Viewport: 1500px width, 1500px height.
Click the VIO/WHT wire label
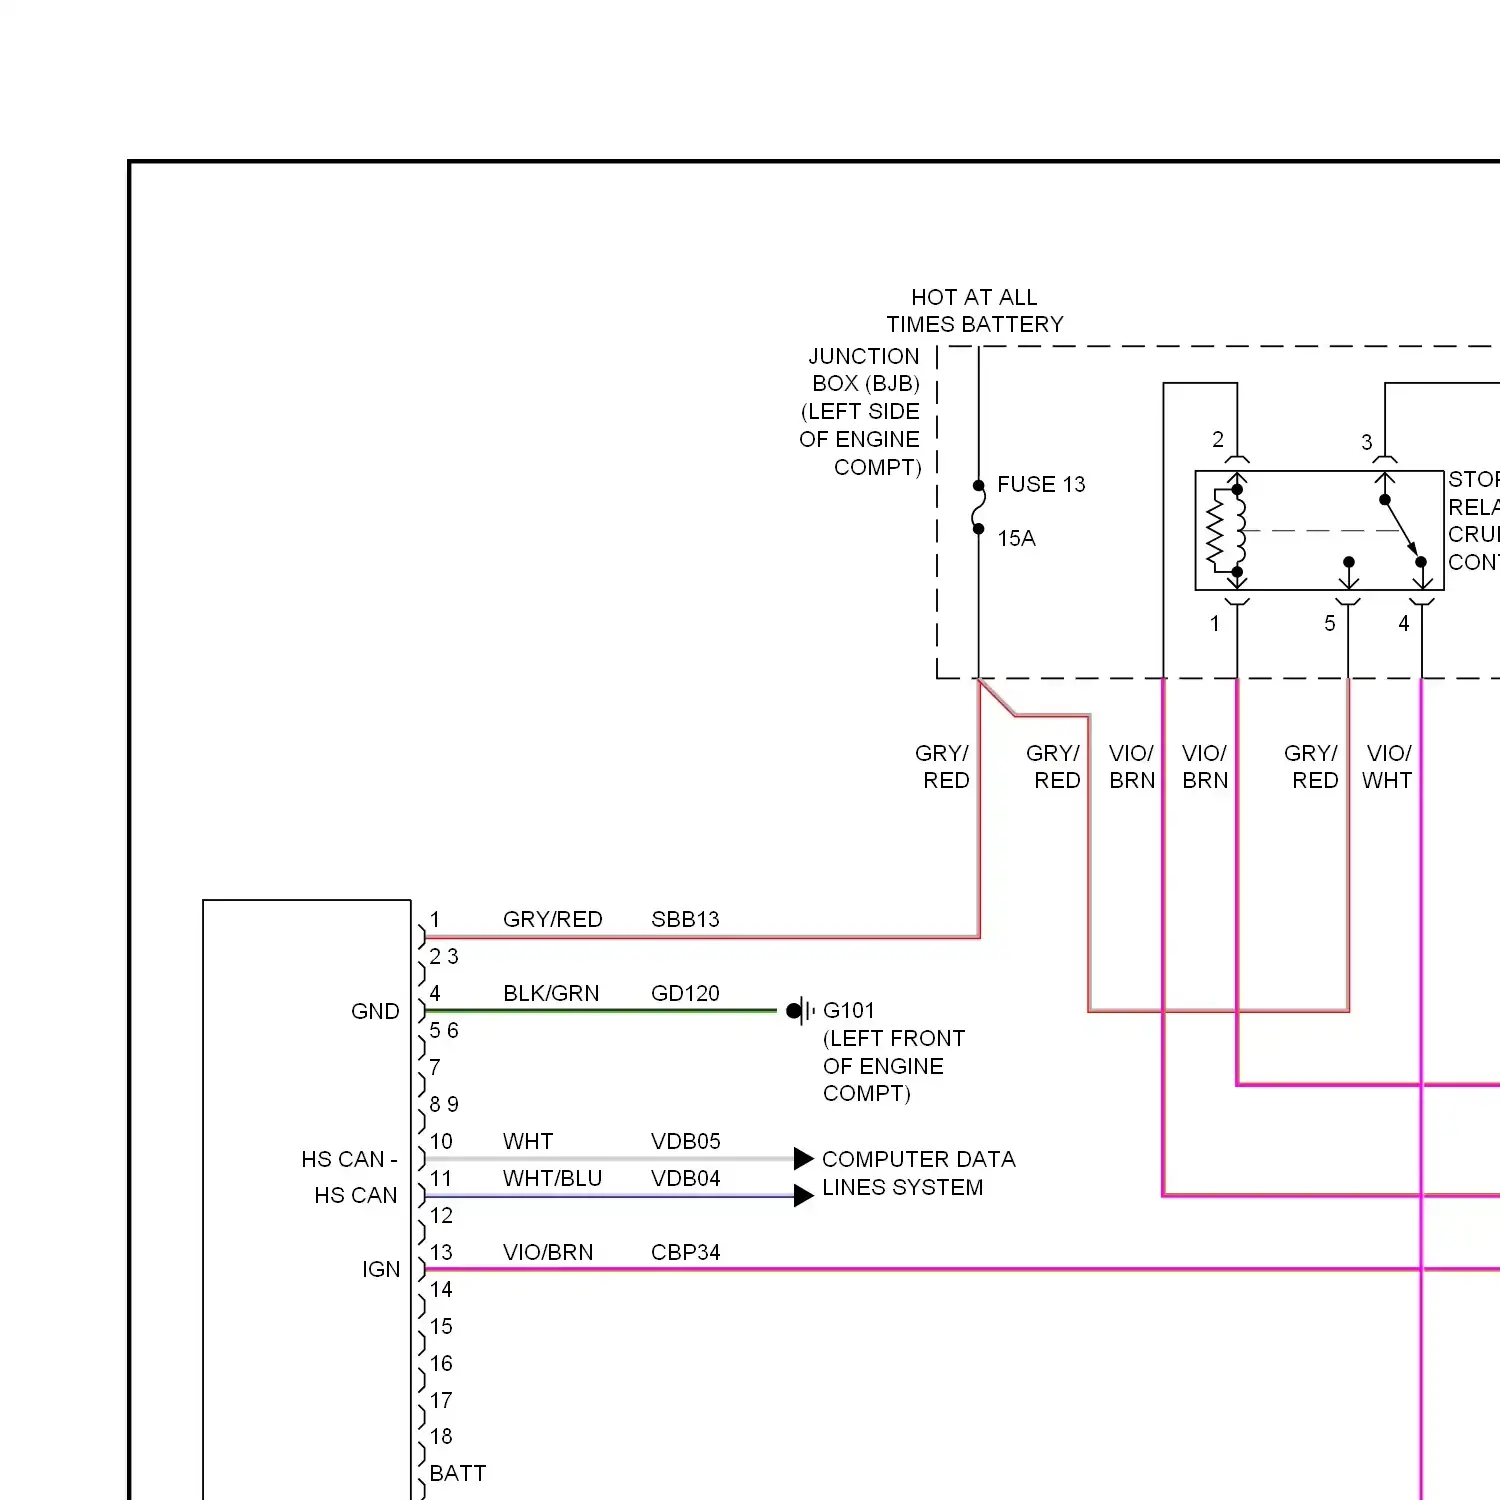(1388, 767)
